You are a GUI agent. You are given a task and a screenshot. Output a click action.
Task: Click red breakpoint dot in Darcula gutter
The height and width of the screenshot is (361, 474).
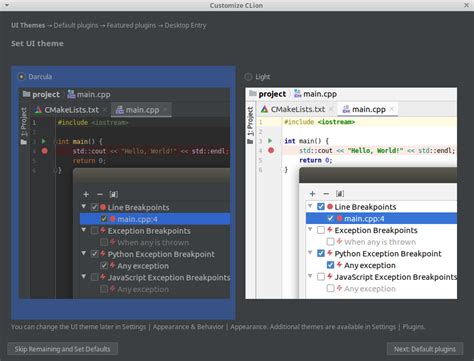pyautogui.click(x=44, y=151)
